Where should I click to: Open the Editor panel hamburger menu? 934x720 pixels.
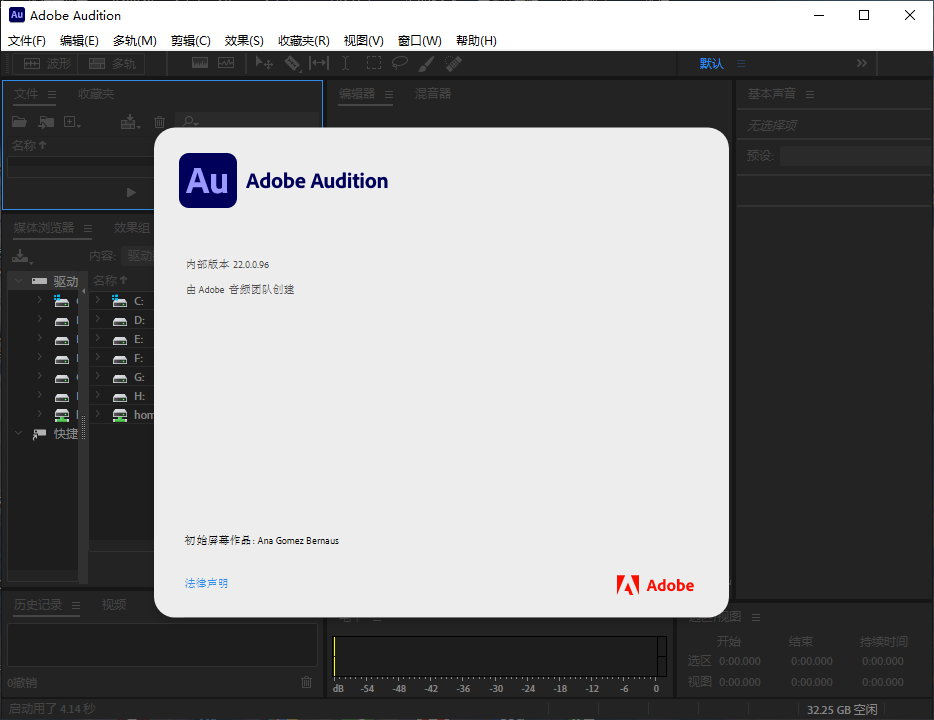click(389, 95)
